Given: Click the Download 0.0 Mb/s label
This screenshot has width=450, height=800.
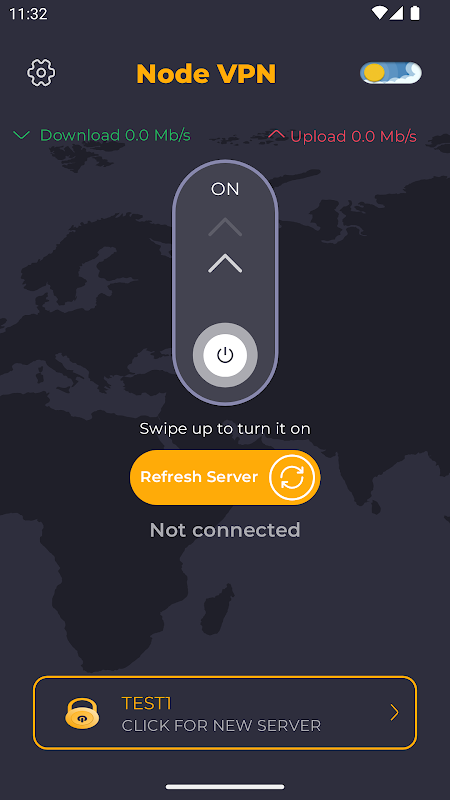Looking at the screenshot, I should coord(115,135).
